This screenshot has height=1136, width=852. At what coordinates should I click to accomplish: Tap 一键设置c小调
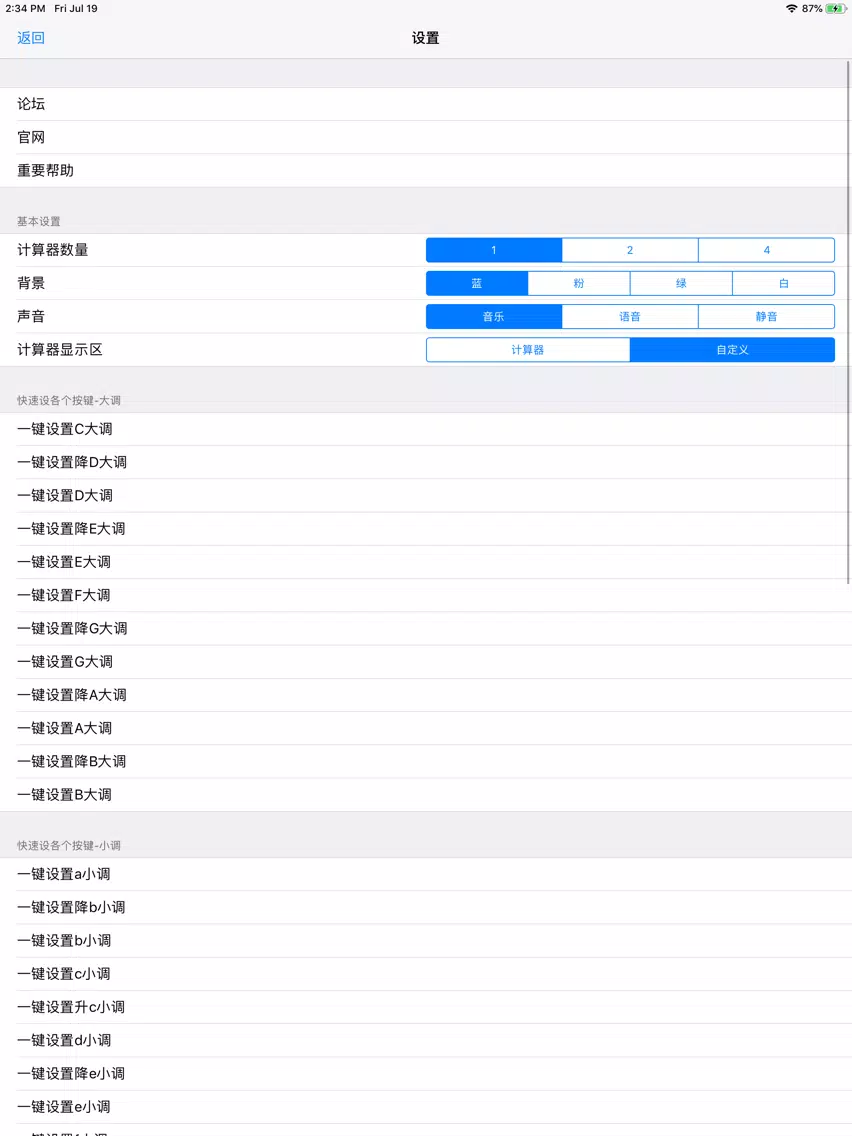(426, 974)
